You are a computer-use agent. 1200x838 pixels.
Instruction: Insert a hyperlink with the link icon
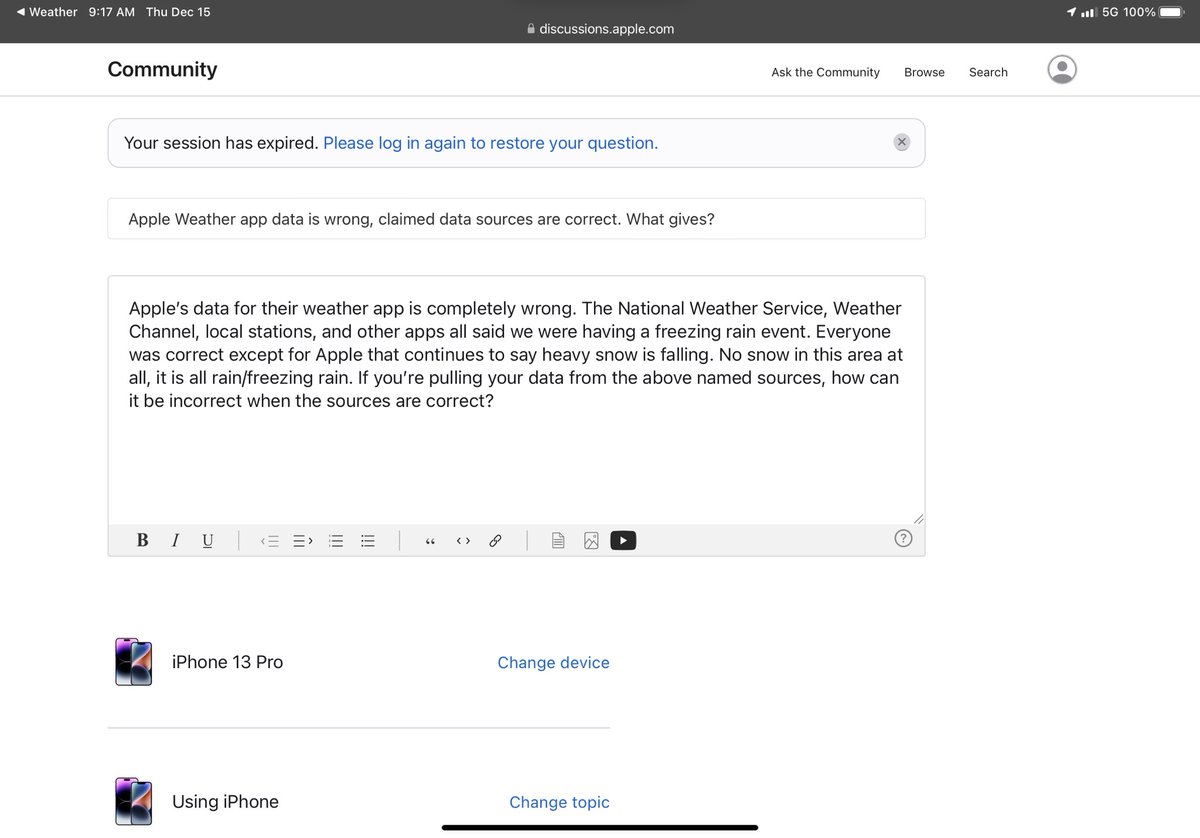coord(495,541)
